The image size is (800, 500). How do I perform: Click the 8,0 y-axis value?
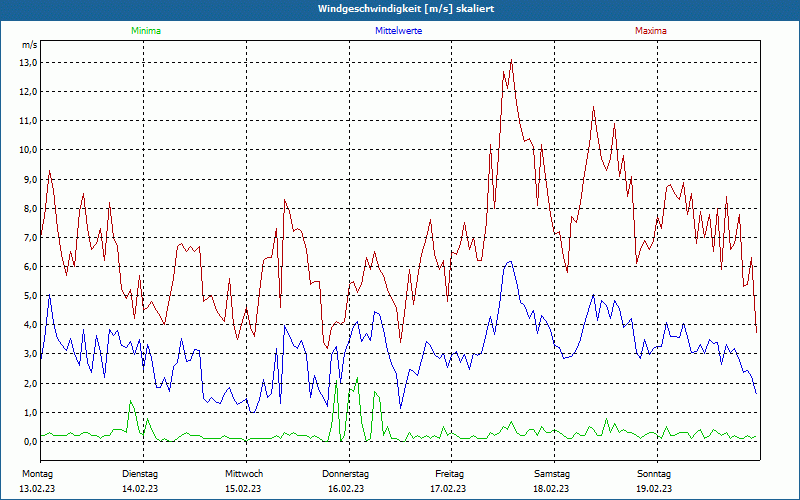pyautogui.click(x=30, y=209)
